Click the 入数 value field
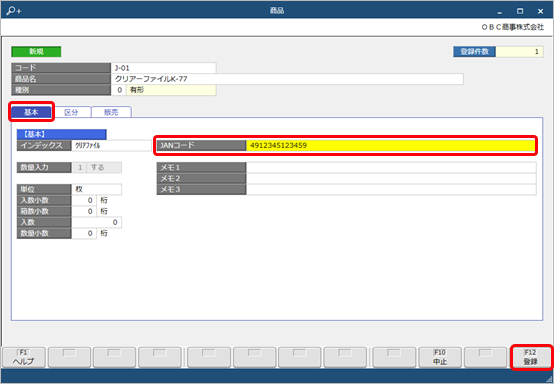The height and width of the screenshot is (384, 554). click(96, 222)
